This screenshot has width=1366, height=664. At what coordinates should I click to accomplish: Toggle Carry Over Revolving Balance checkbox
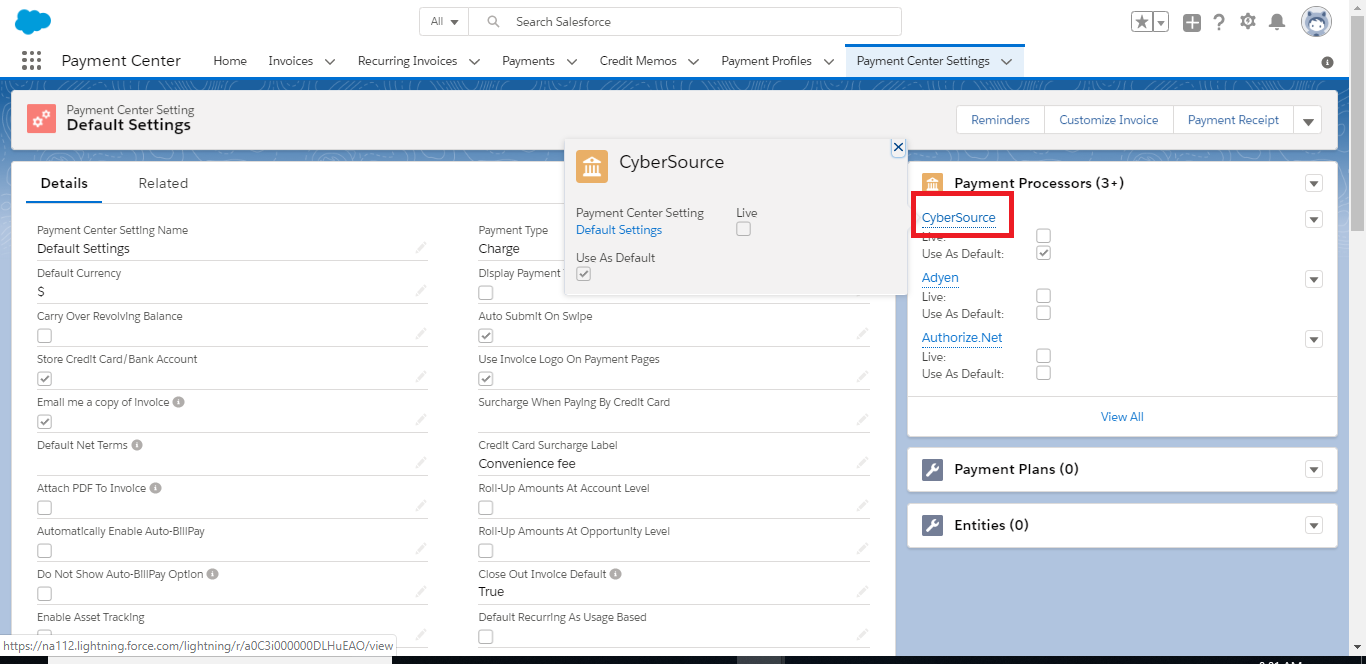tap(44, 336)
